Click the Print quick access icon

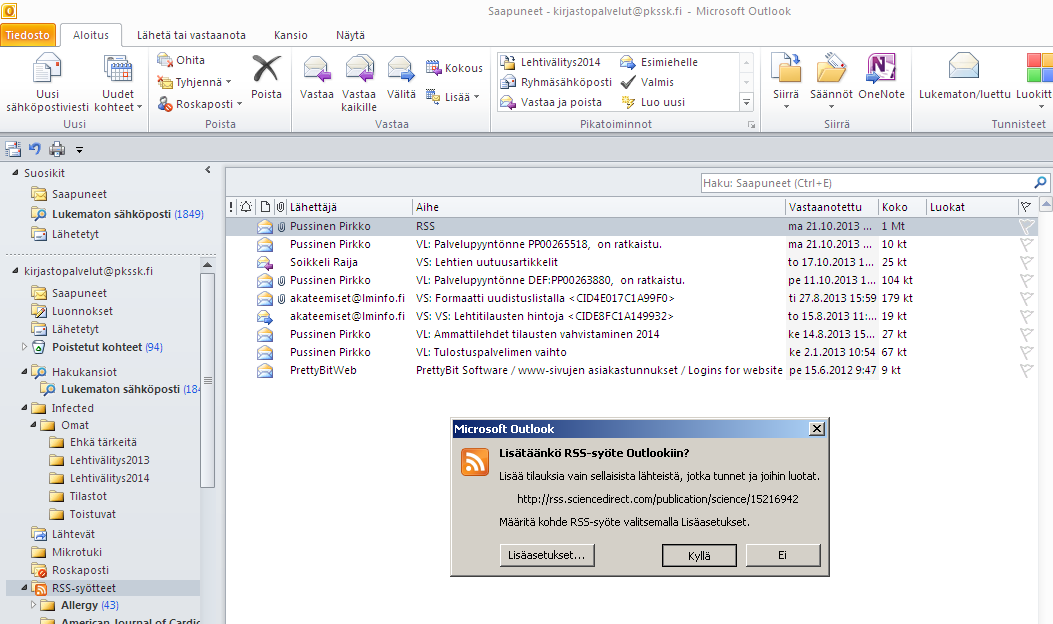pos(57,149)
